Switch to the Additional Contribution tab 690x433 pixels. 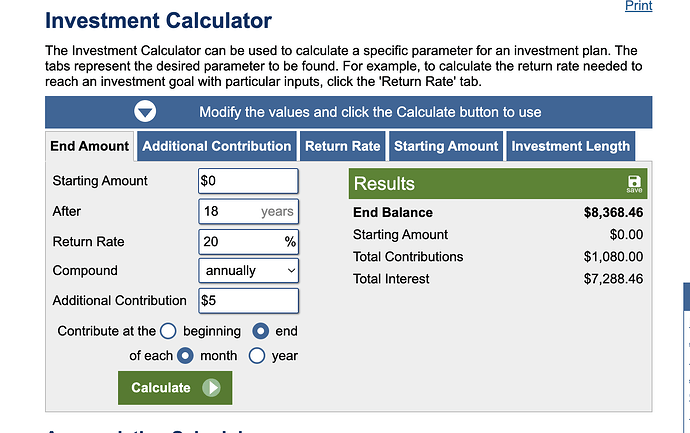[217, 146]
